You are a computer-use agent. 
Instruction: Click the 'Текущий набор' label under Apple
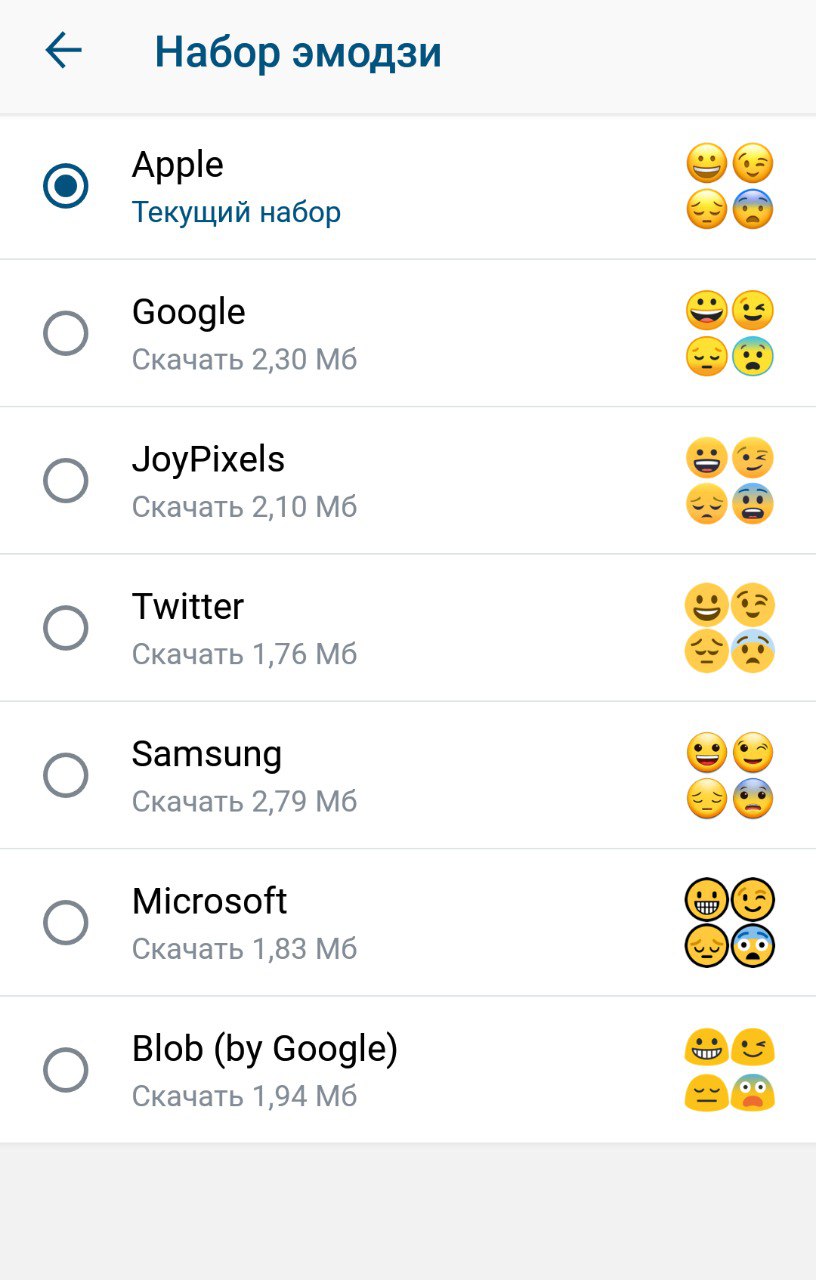pos(236,212)
